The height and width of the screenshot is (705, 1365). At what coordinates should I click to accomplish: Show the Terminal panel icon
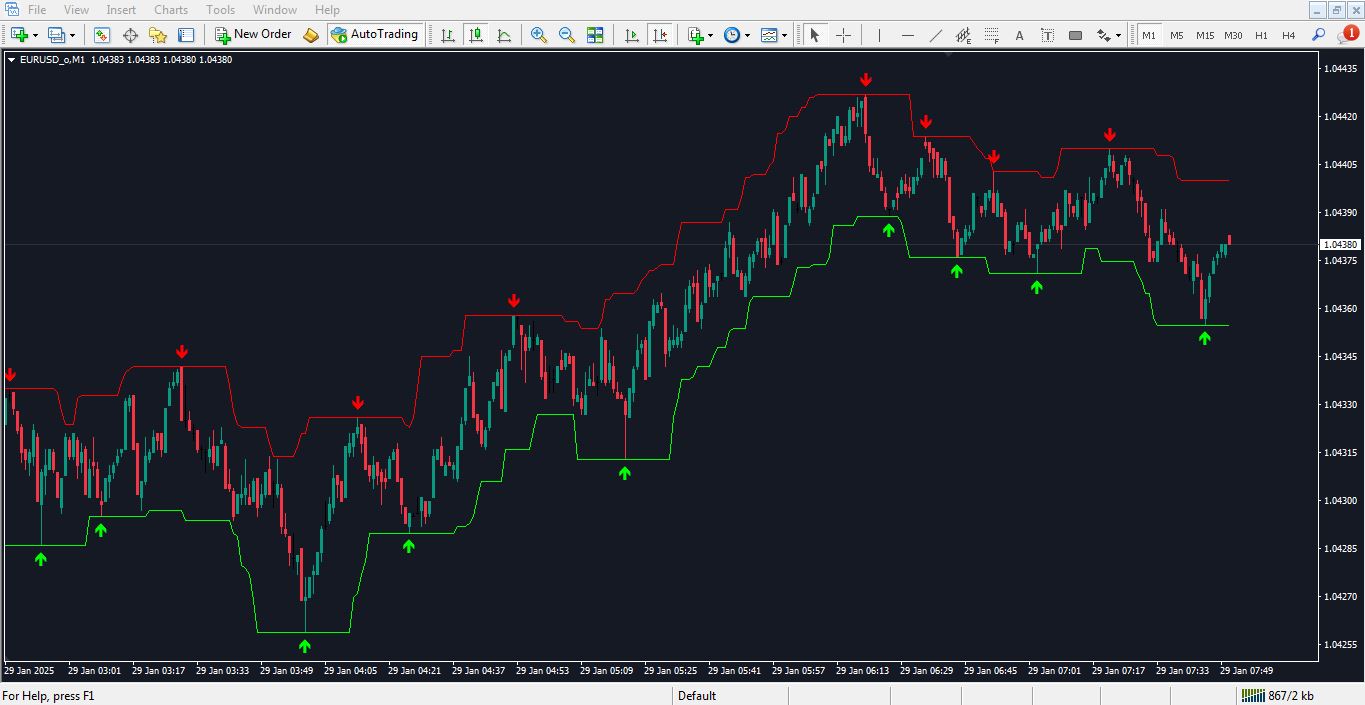pyautogui.click(x=186, y=35)
